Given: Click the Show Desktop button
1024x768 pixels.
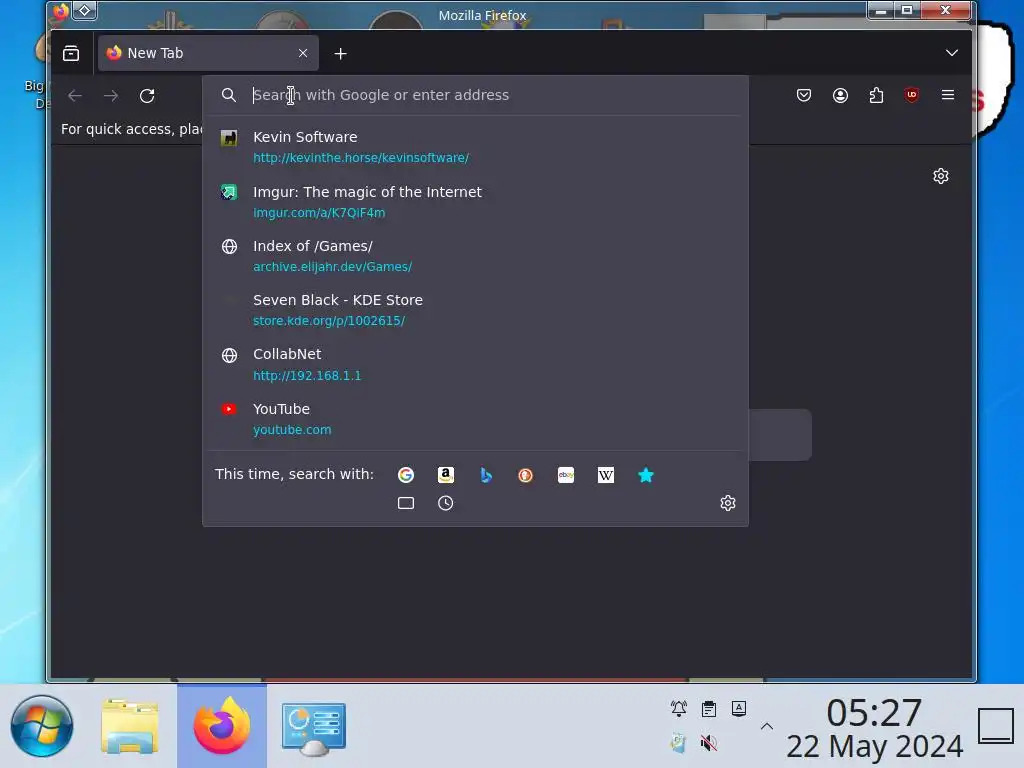Looking at the screenshot, I should tap(995, 726).
